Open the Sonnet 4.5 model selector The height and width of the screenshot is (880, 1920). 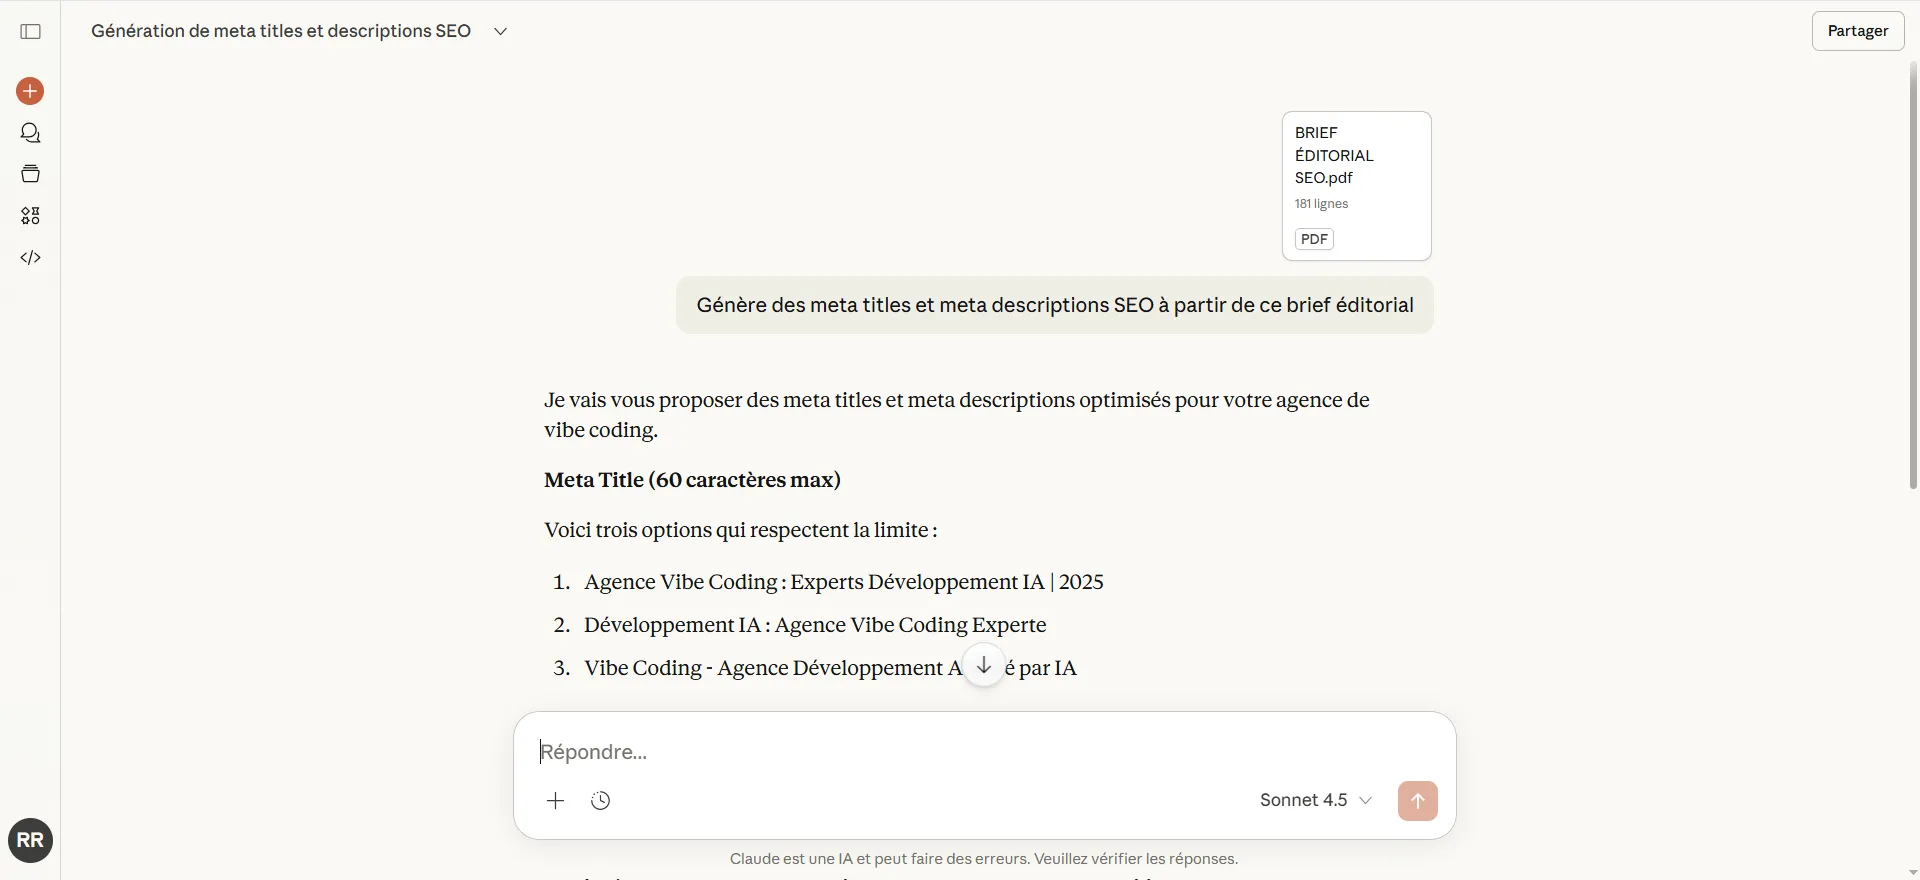(1316, 800)
